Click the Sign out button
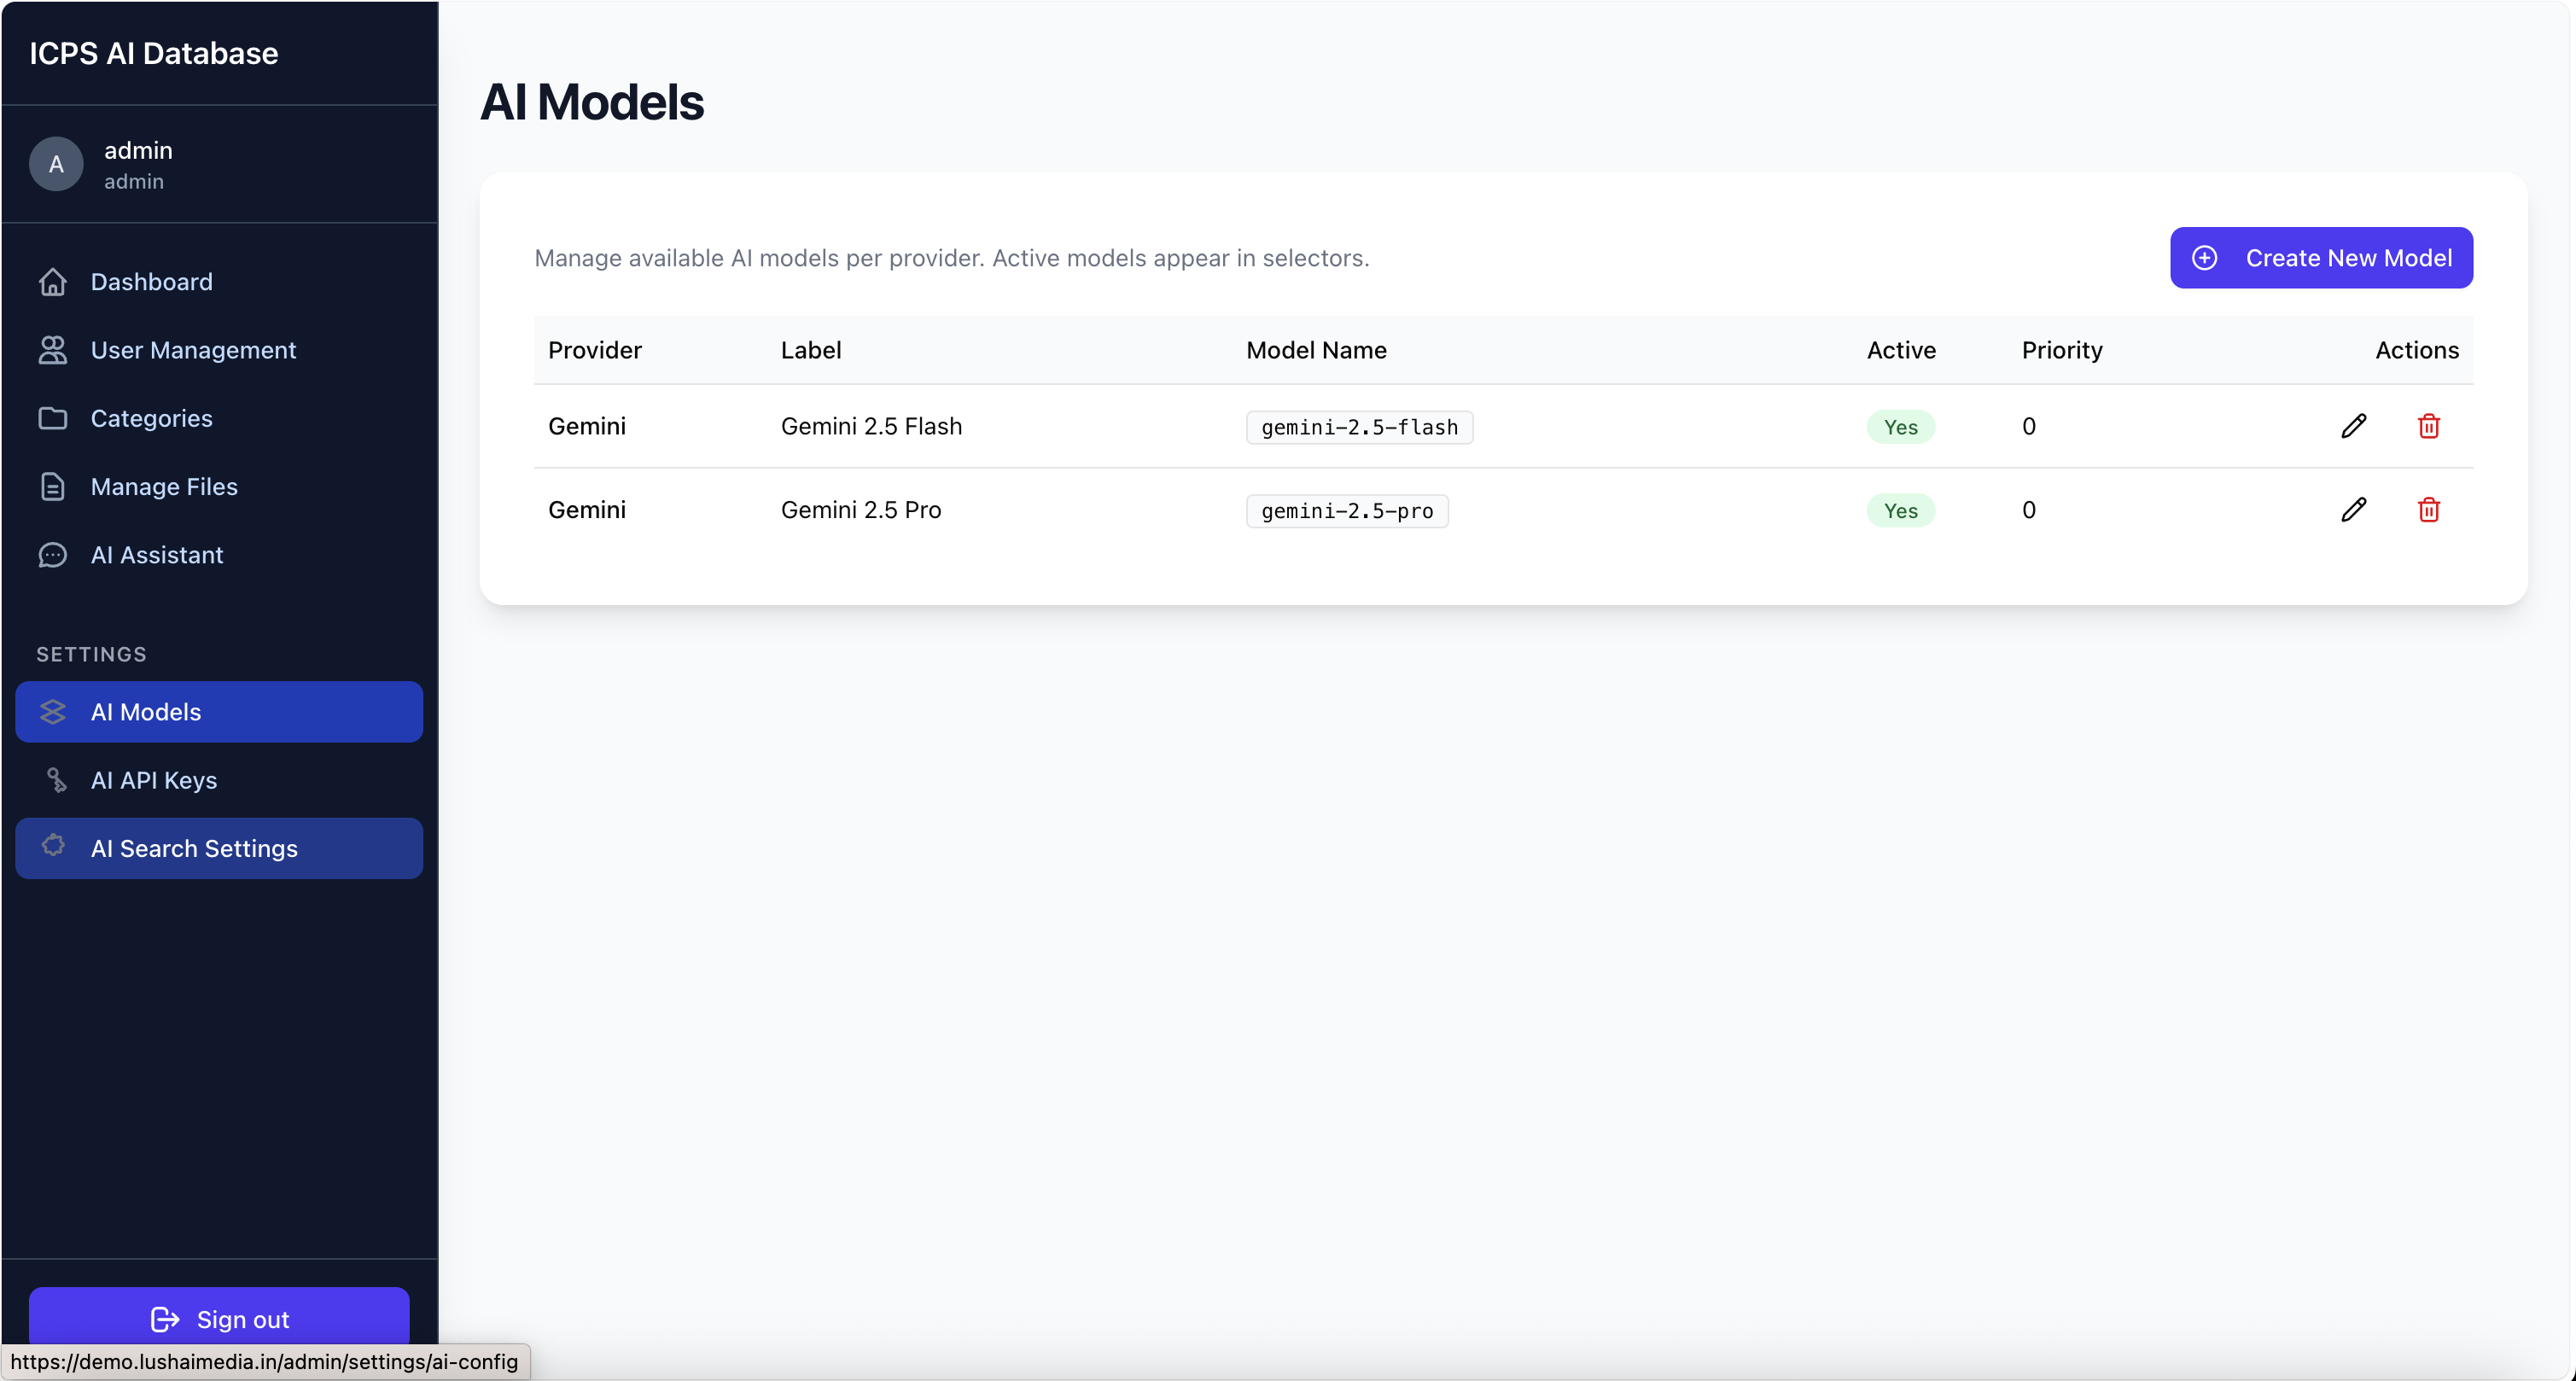 [x=219, y=1318]
